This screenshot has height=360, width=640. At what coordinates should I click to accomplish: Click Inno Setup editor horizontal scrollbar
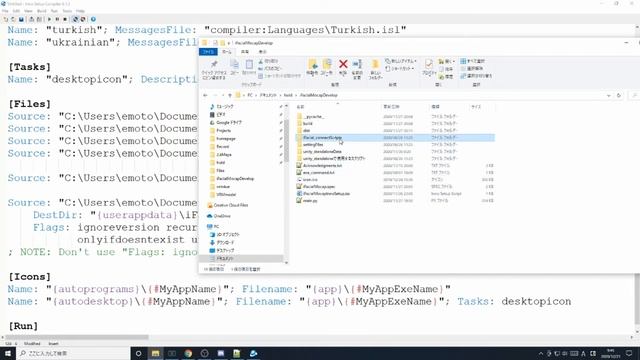78,337
